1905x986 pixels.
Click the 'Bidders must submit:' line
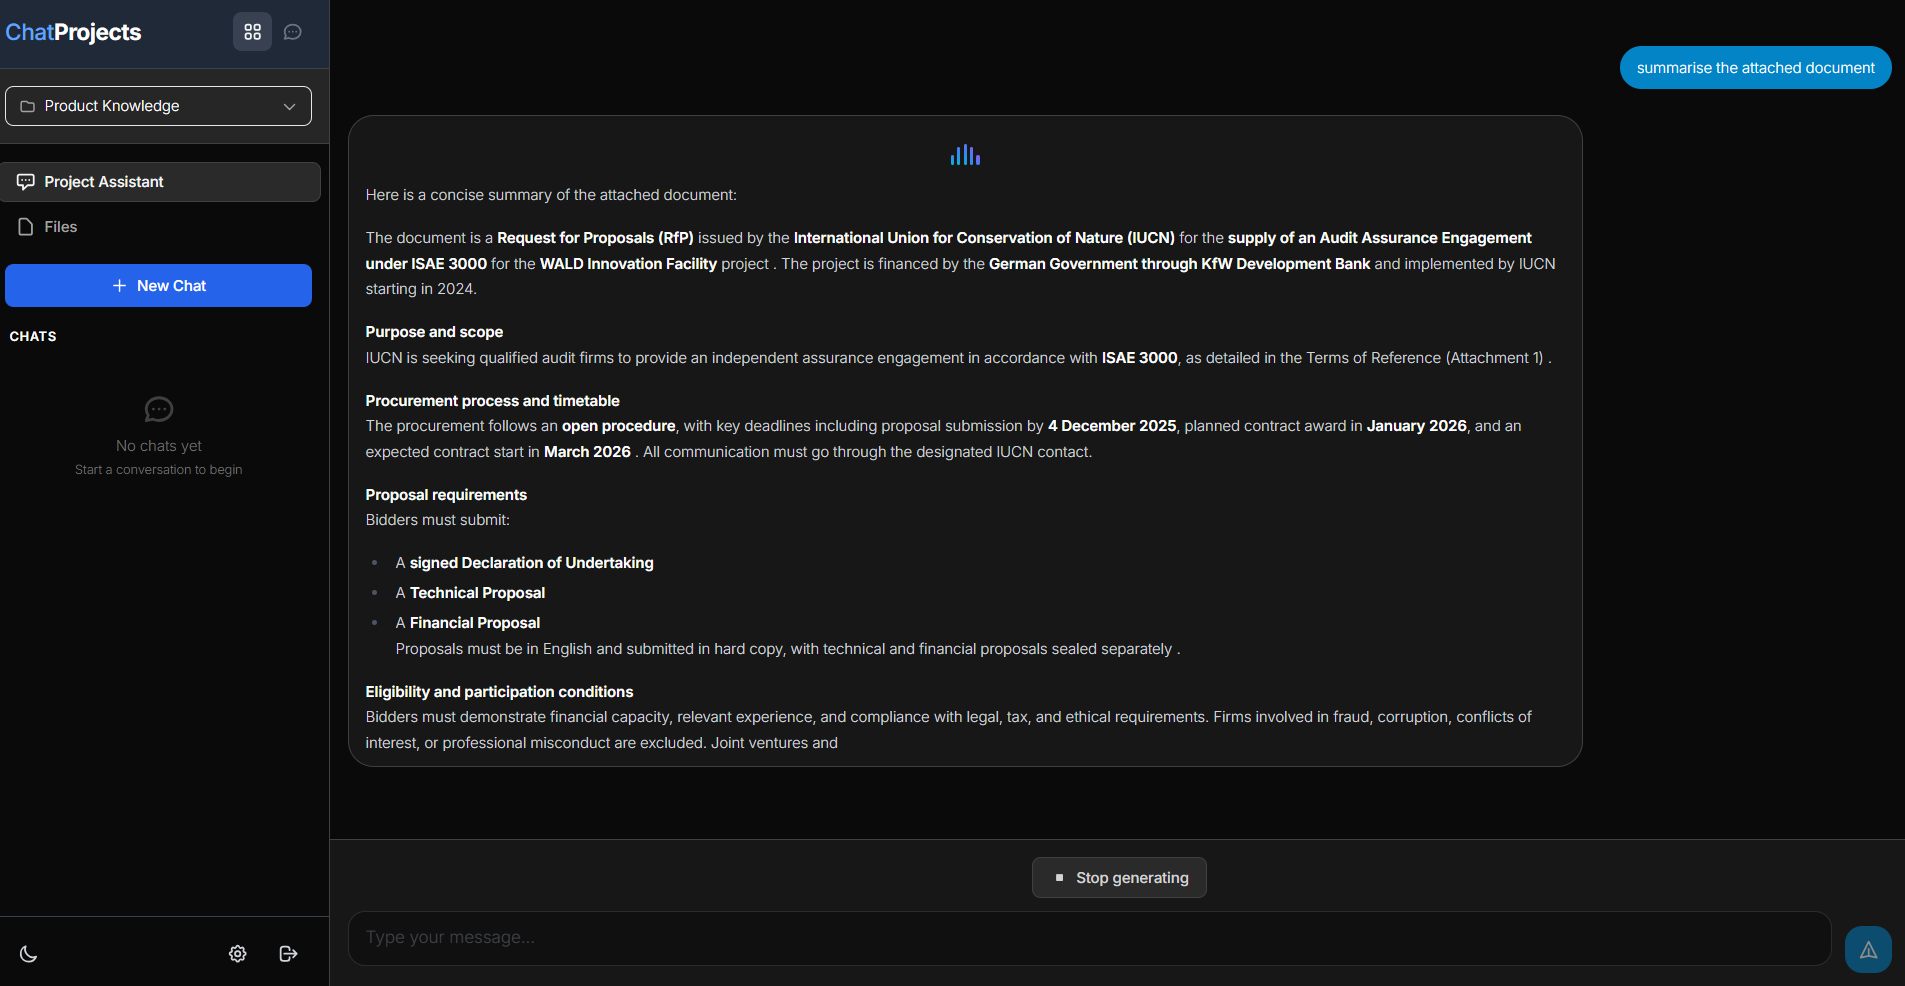coord(438,520)
